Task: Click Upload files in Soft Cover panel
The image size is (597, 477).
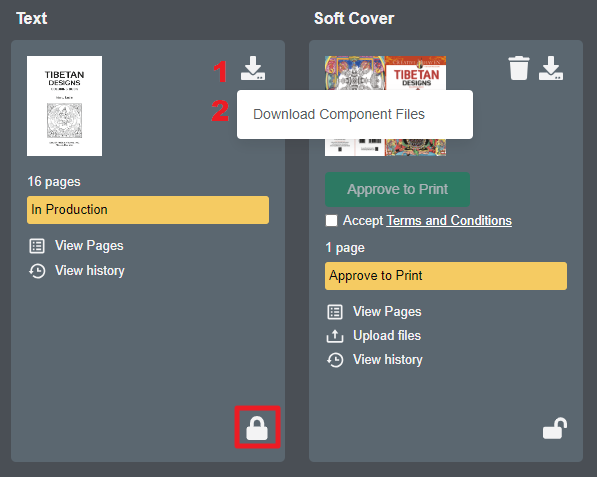Action: tap(387, 336)
